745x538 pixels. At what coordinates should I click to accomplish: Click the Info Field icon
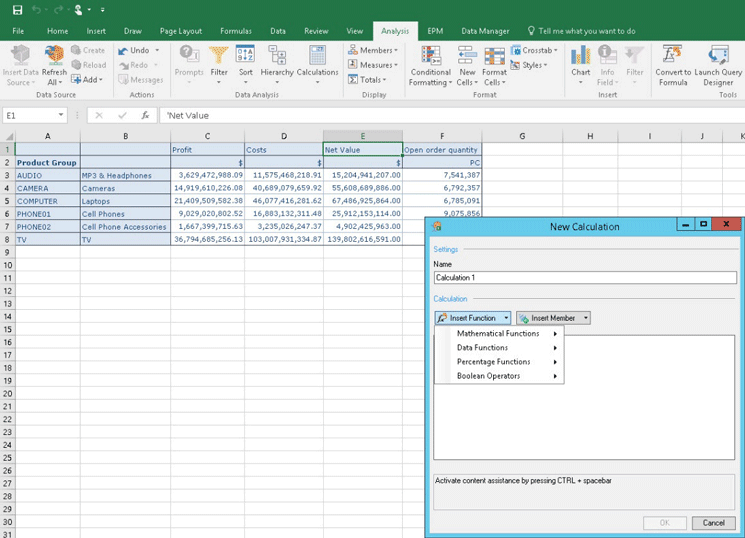[x=607, y=55]
